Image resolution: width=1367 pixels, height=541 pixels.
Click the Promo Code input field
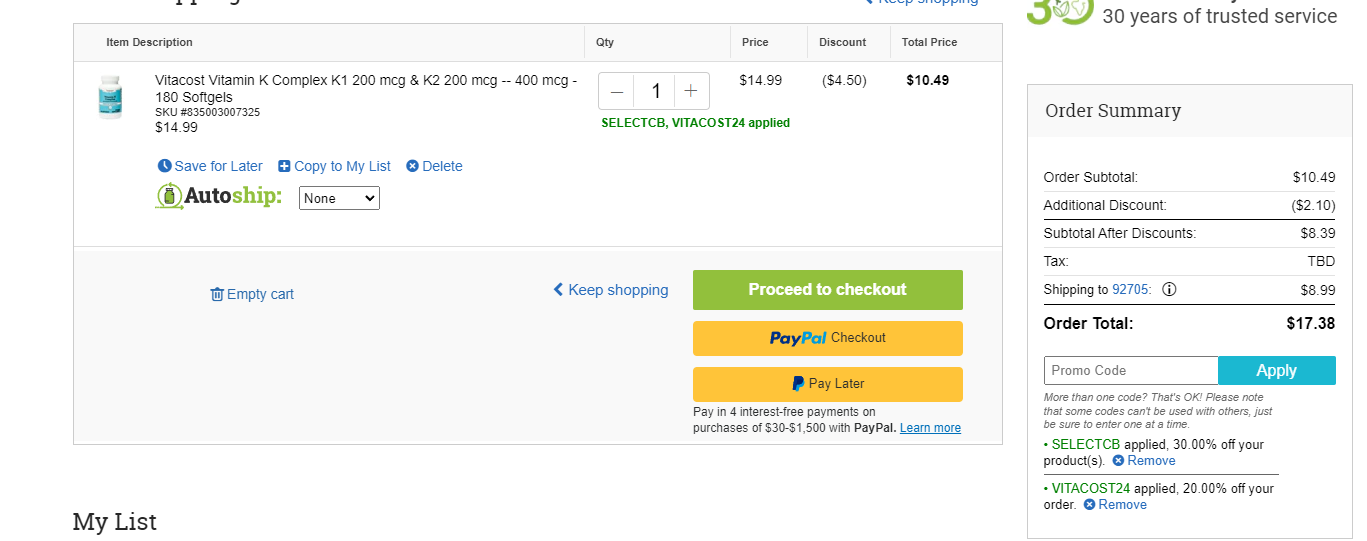click(1131, 370)
